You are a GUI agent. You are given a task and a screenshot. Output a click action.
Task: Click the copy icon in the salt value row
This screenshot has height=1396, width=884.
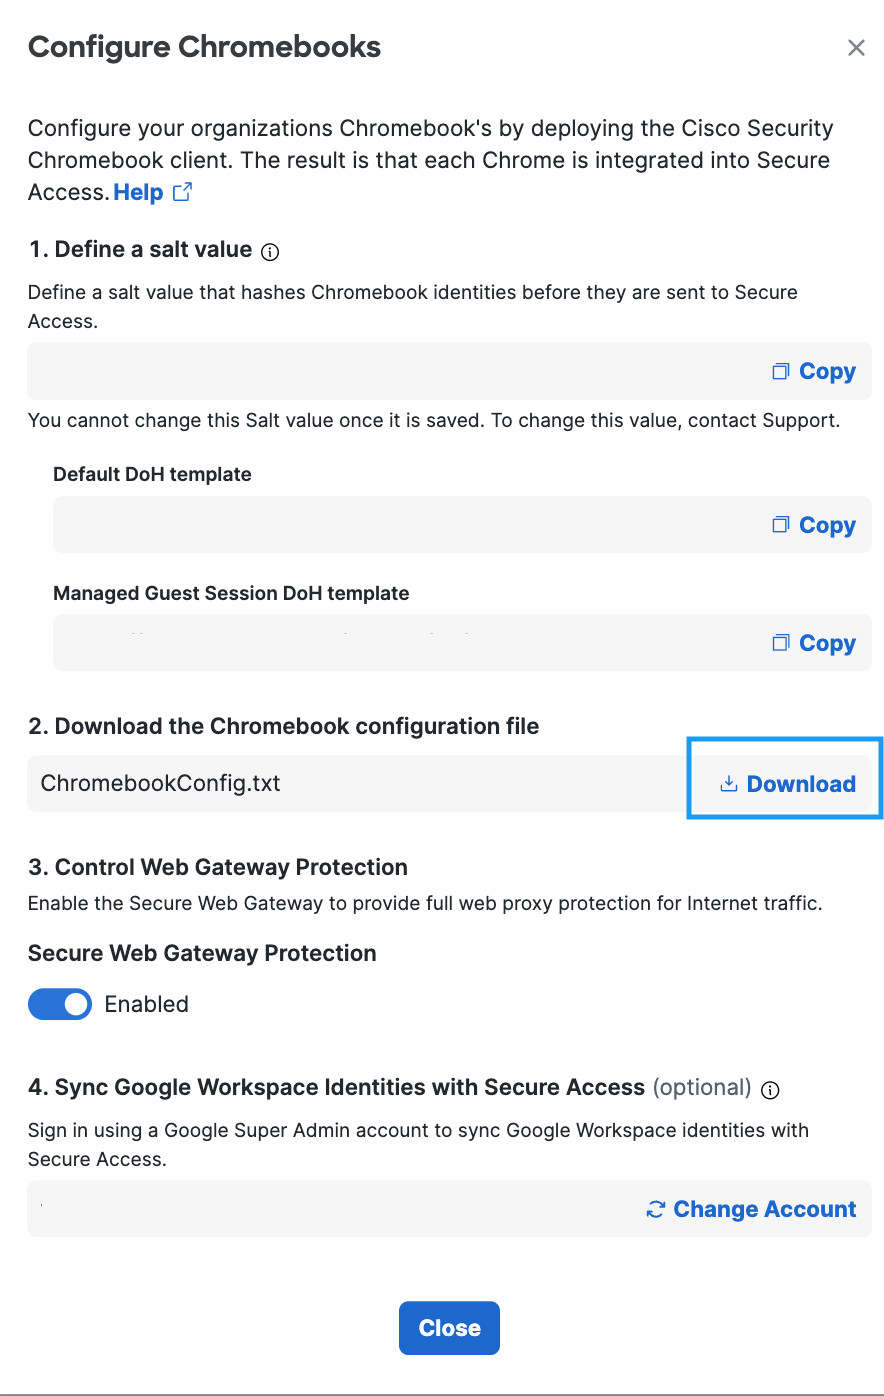point(781,371)
